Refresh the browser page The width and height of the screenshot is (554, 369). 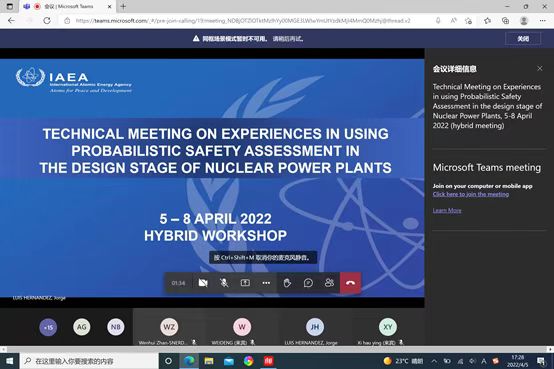coord(47,20)
